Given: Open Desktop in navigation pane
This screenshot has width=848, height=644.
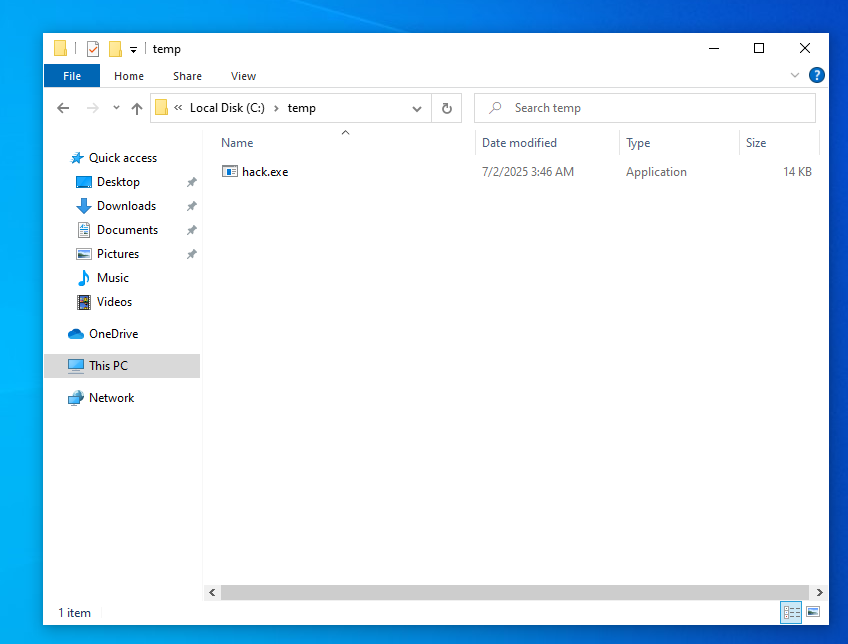Looking at the screenshot, I should 118,182.
